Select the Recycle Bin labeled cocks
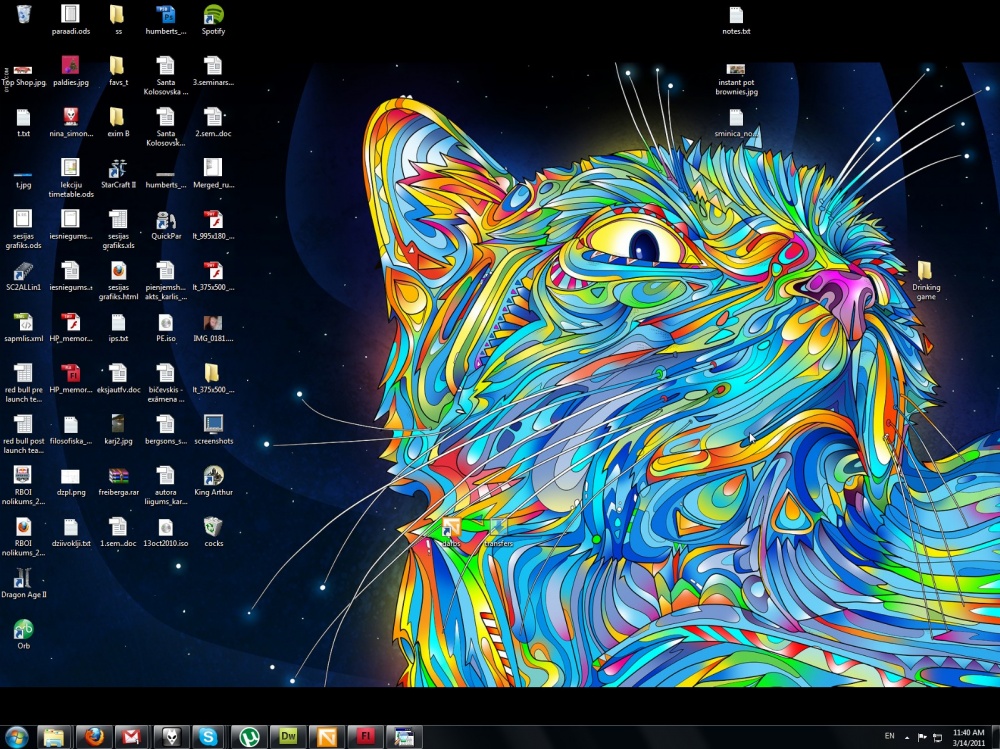Screen dimensions: 1000x749 (x=214, y=526)
